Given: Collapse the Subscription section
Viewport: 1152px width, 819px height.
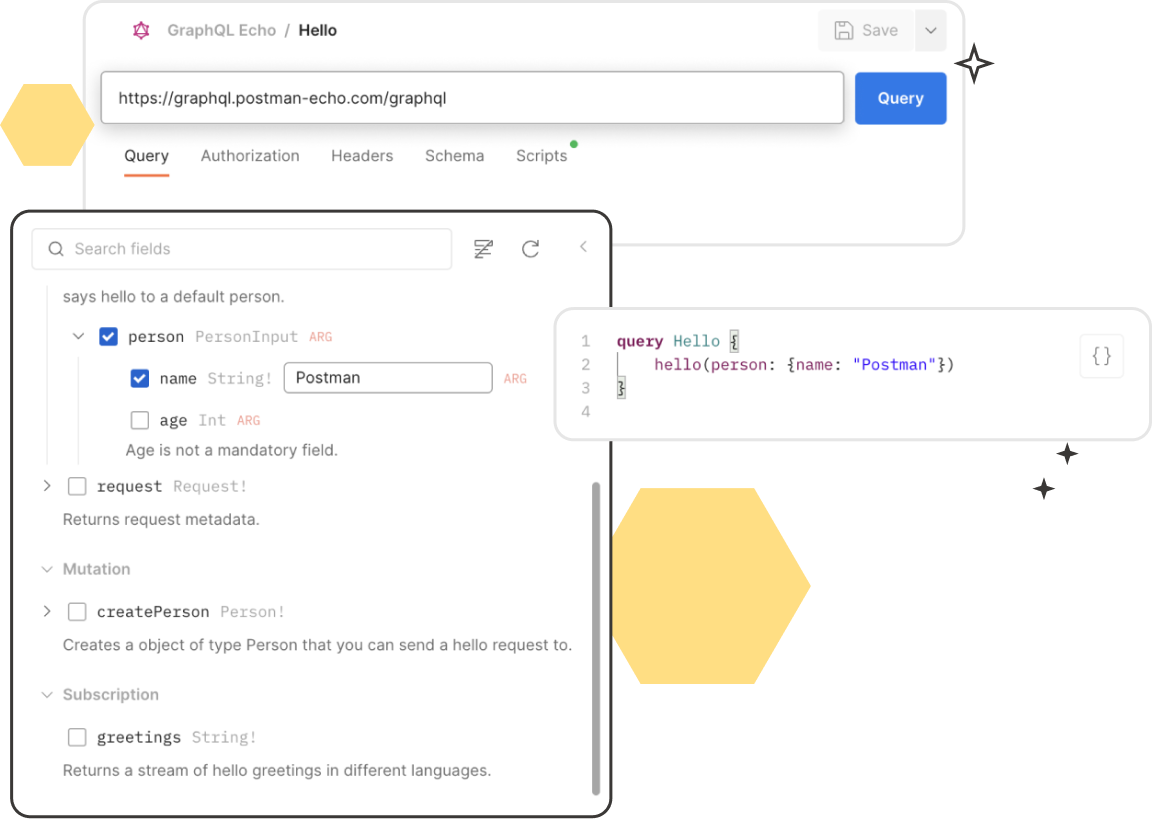Looking at the screenshot, I should click(47, 694).
